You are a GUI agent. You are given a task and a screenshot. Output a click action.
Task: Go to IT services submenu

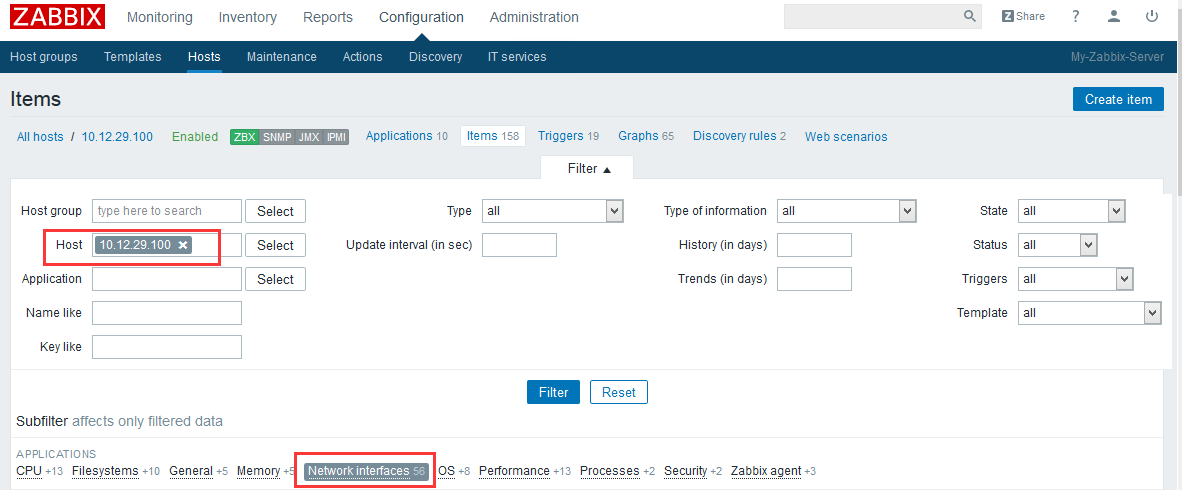pos(517,57)
